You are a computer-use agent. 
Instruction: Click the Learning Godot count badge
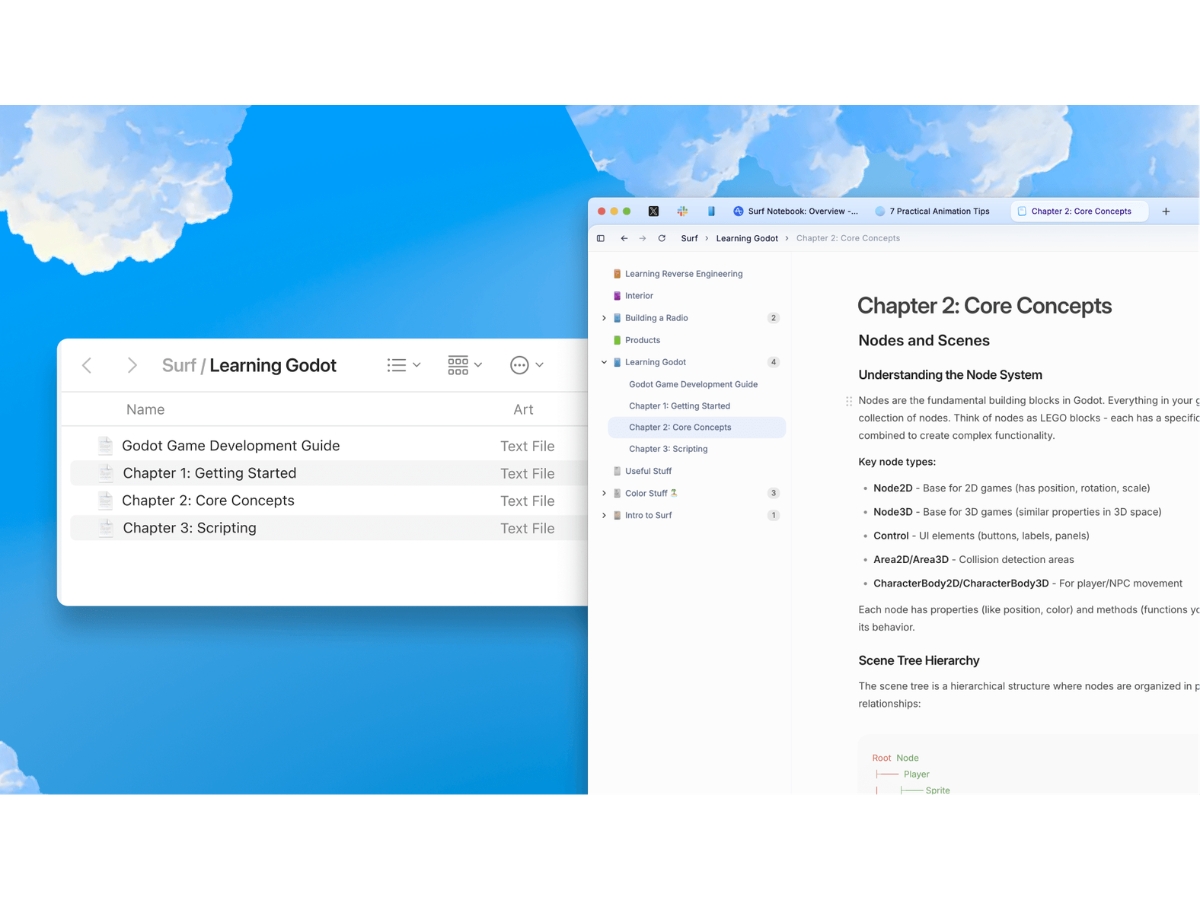[773, 362]
